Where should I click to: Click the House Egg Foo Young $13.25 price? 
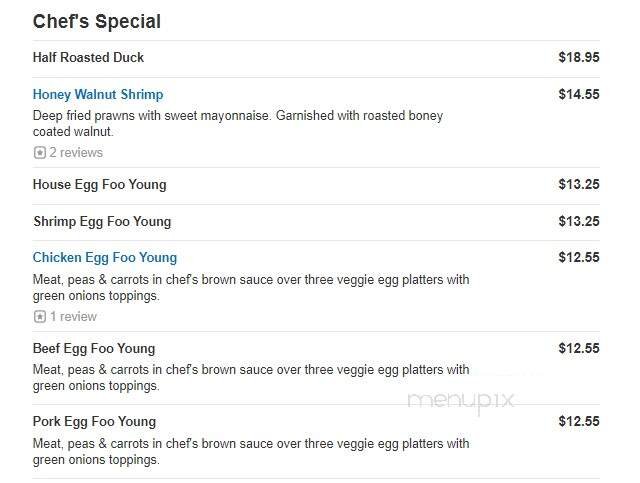click(x=578, y=185)
